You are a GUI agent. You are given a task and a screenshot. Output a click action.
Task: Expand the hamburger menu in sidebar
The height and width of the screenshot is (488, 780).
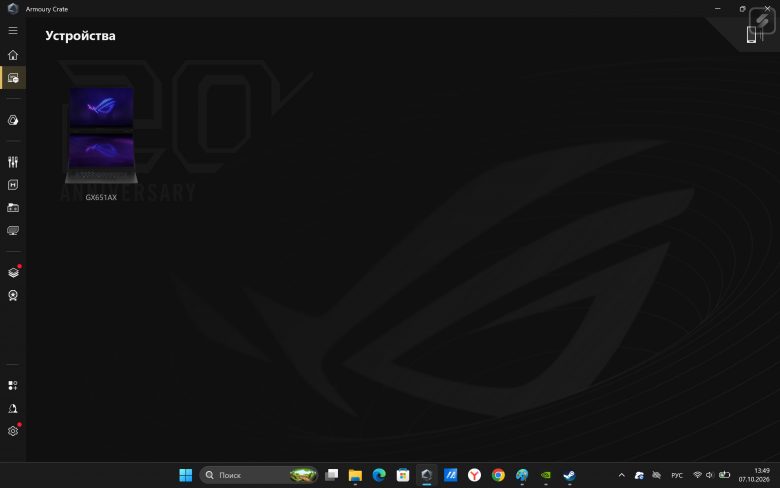pos(13,31)
